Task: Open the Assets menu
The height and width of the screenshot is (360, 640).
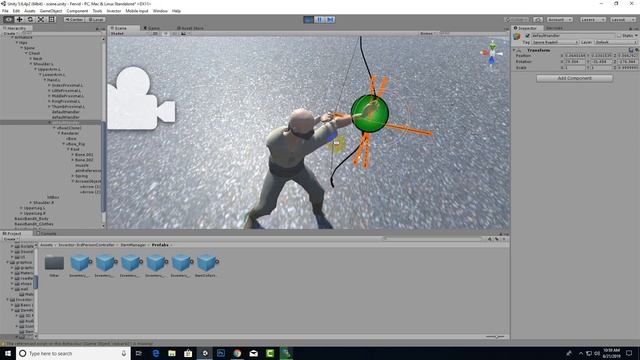Action: pyautogui.click(x=29, y=11)
